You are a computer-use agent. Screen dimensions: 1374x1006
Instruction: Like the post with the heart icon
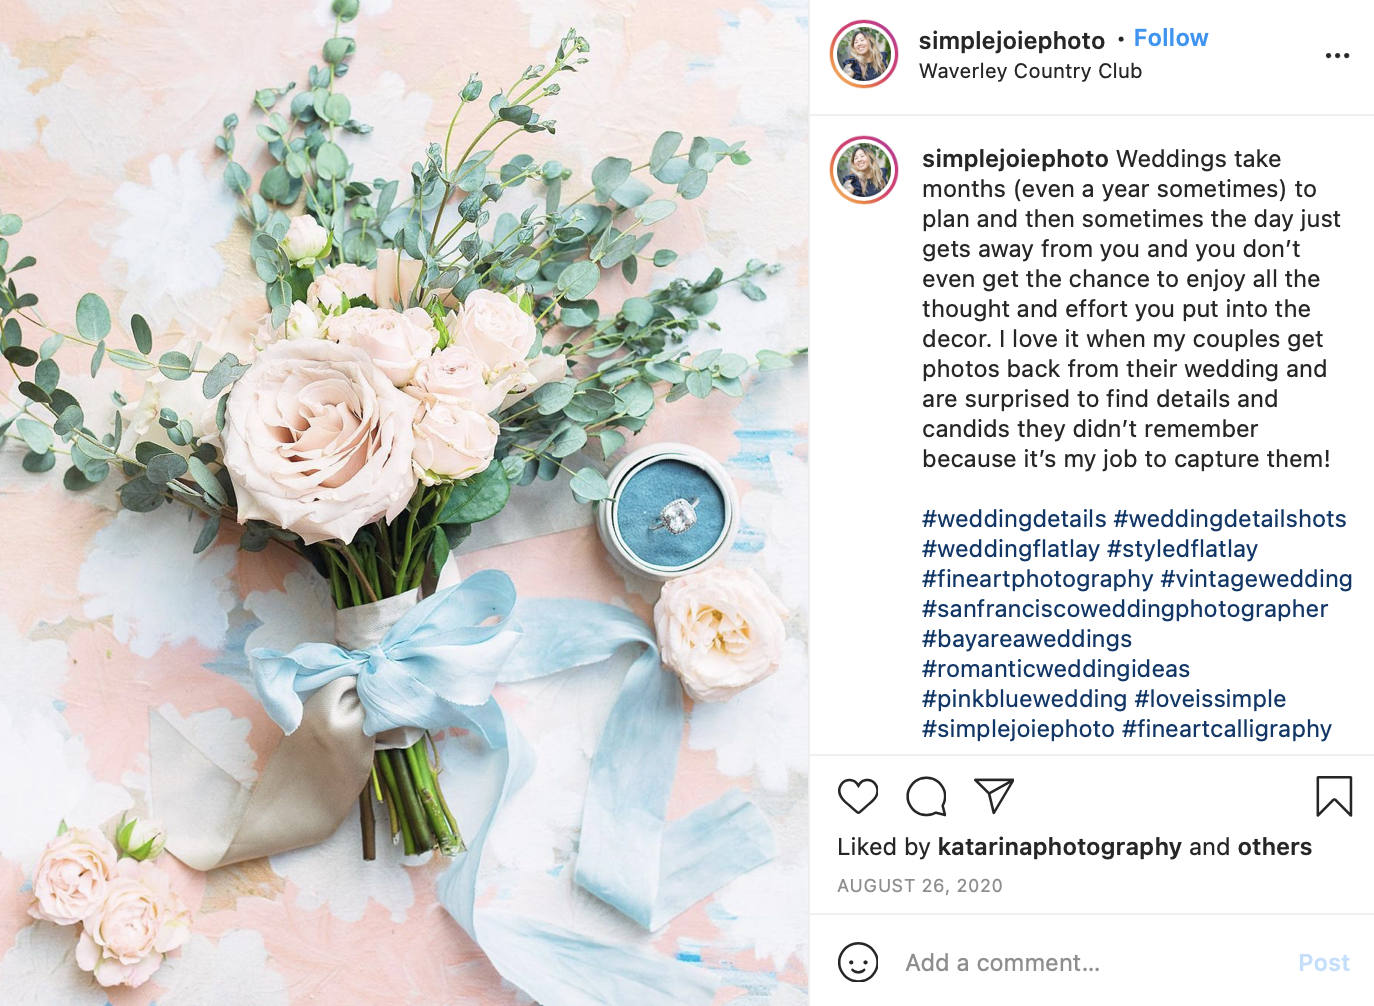(858, 796)
